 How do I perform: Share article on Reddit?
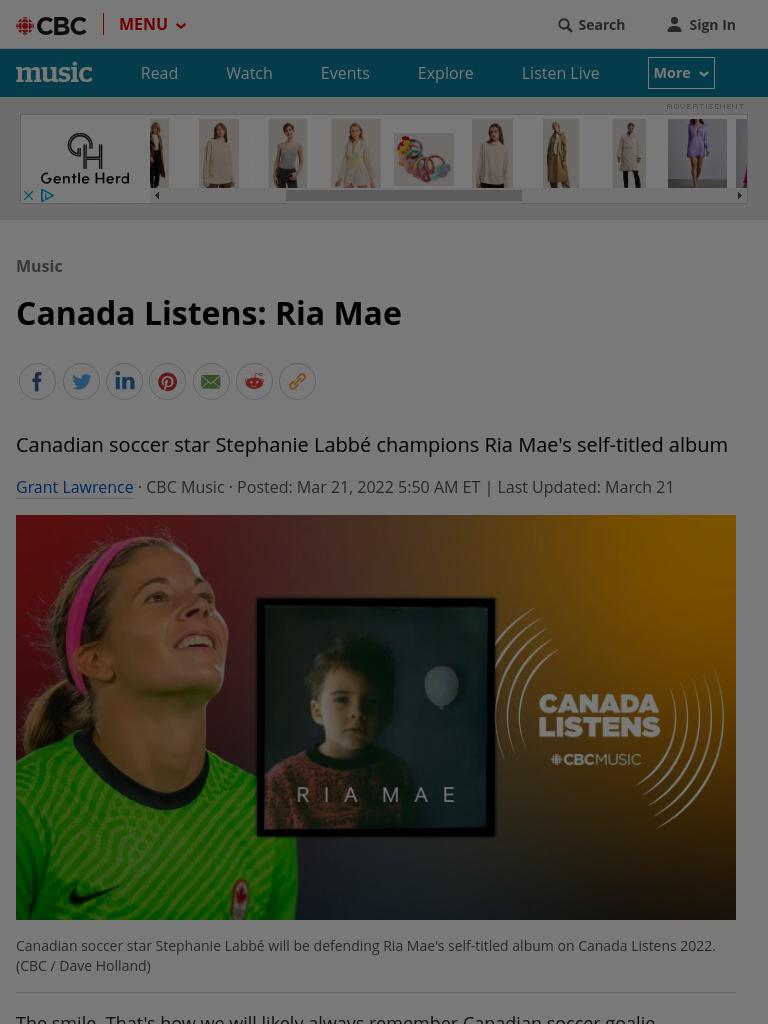pyautogui.click(x=254, y=381)
